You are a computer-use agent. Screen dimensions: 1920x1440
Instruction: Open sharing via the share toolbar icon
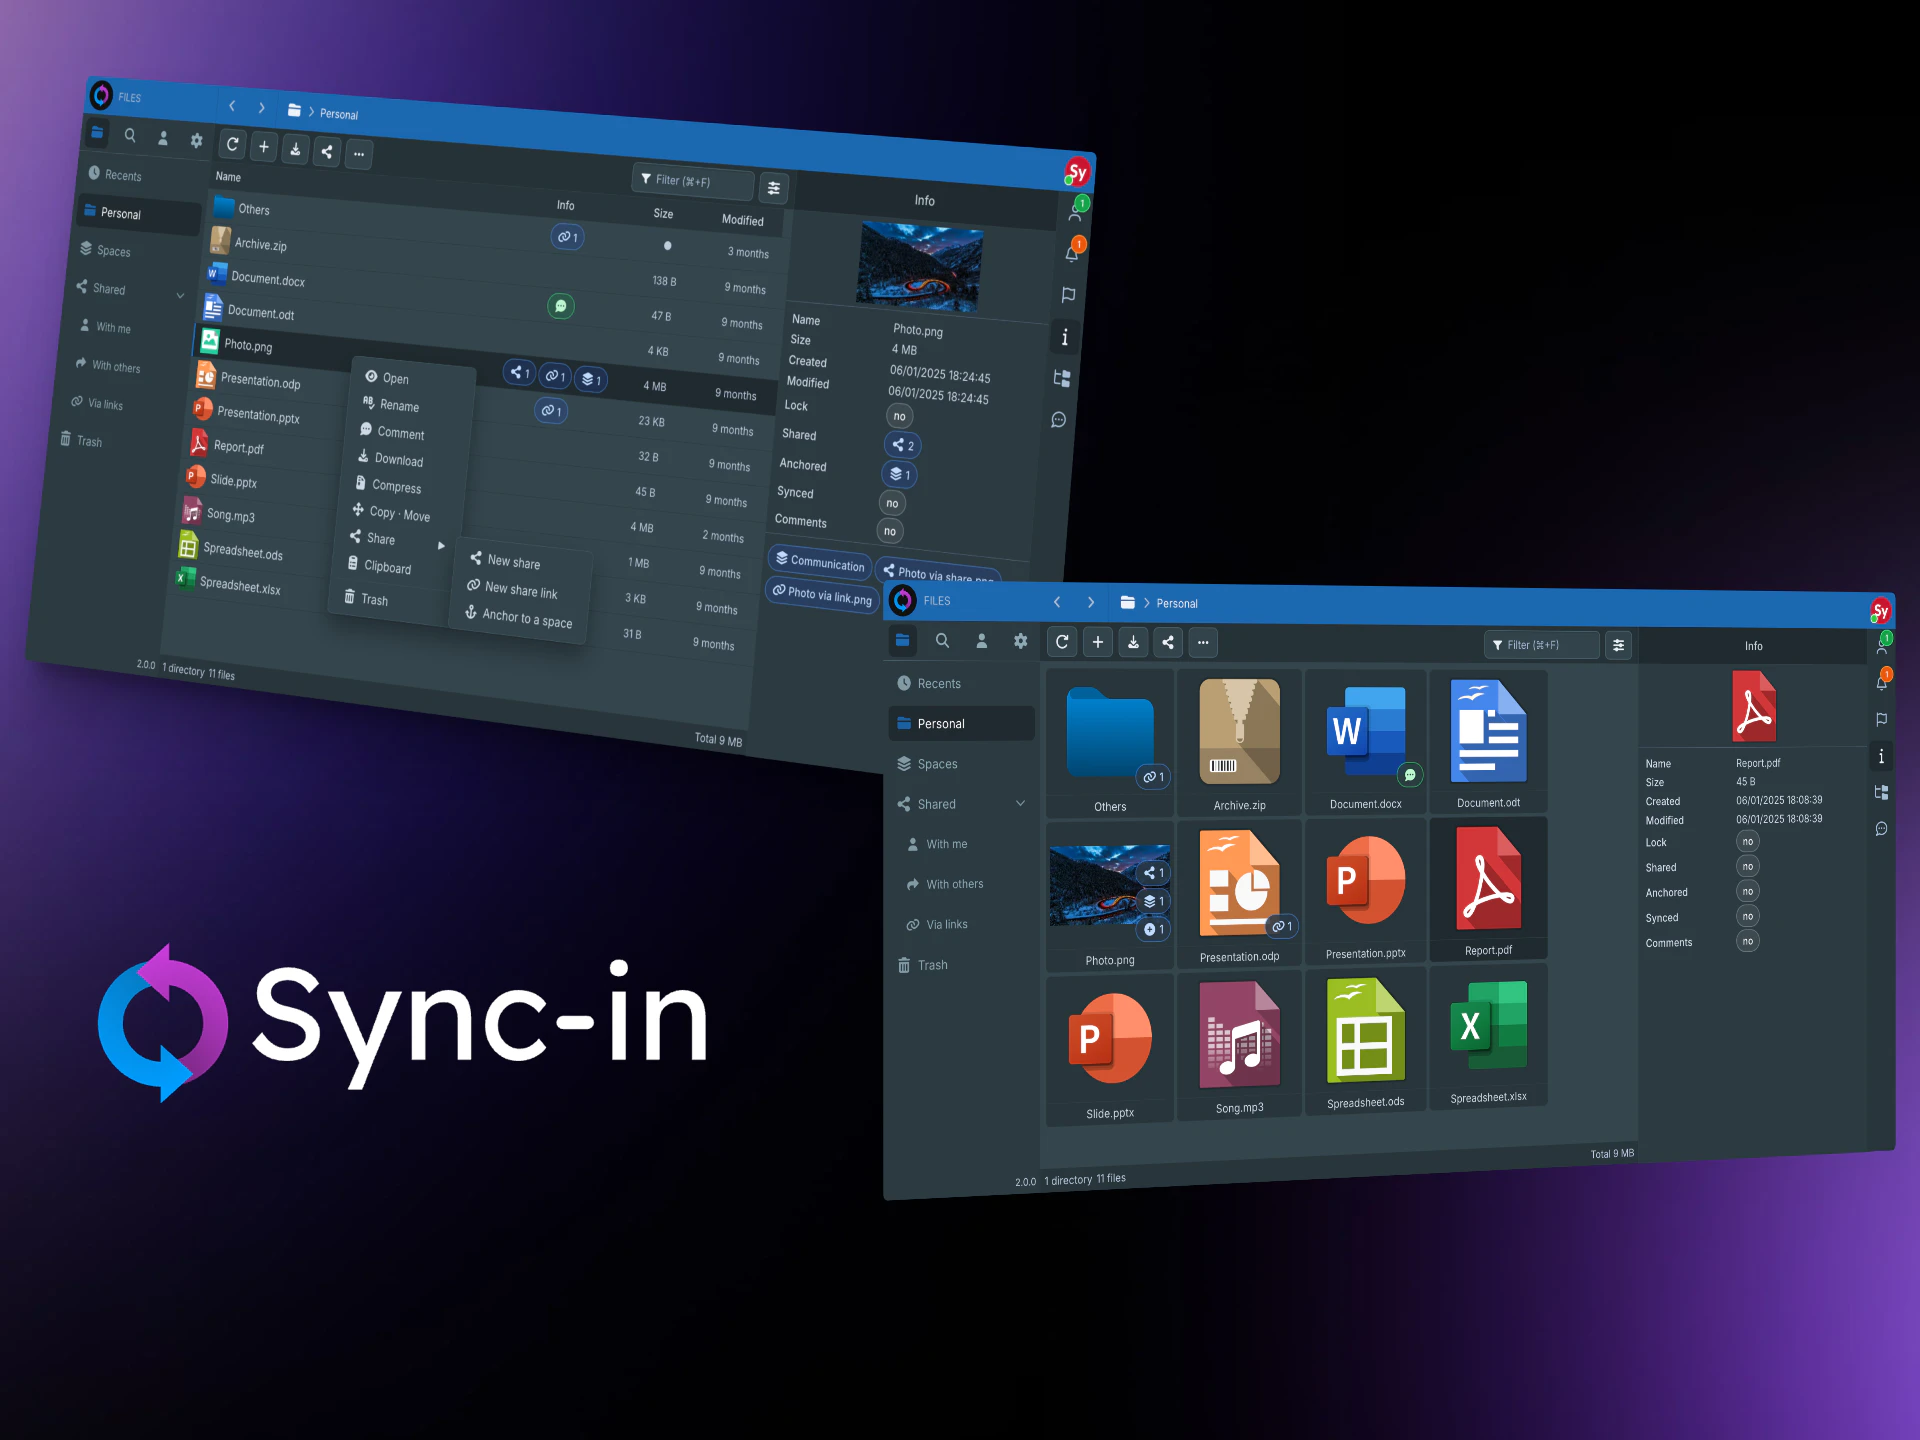1168,642
